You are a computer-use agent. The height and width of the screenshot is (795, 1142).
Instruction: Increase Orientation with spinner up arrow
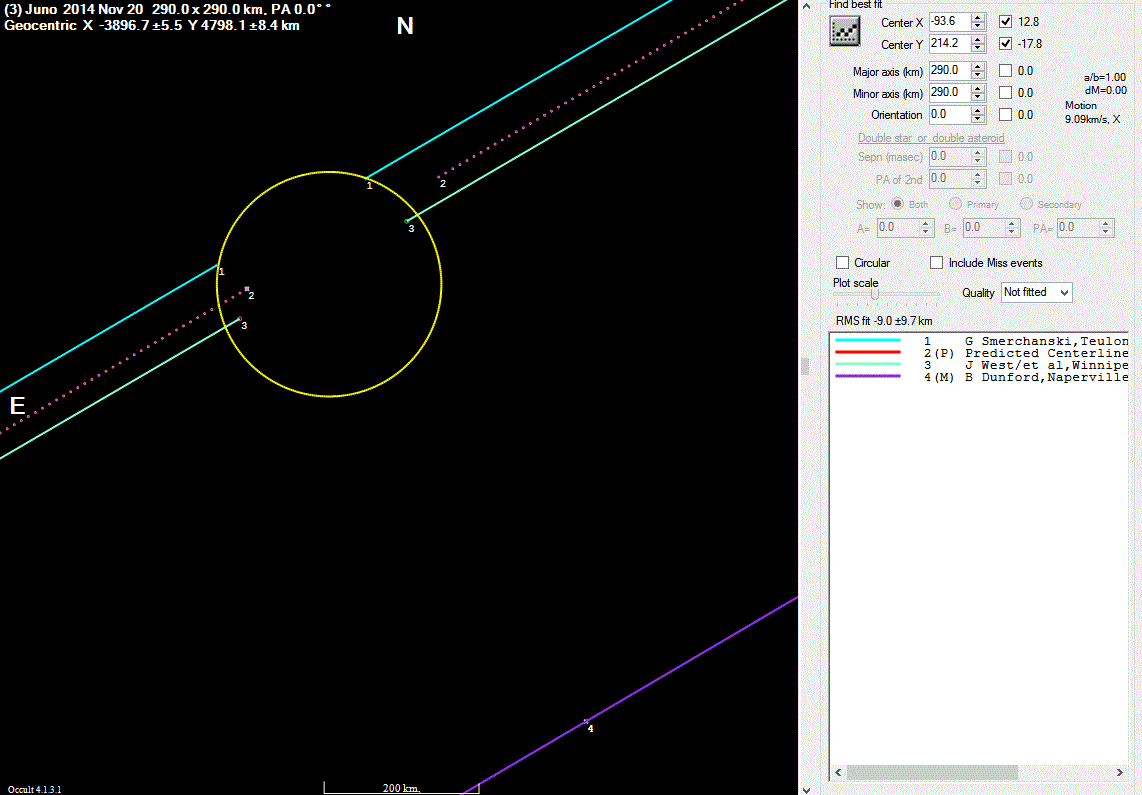[x=978, y=110]
